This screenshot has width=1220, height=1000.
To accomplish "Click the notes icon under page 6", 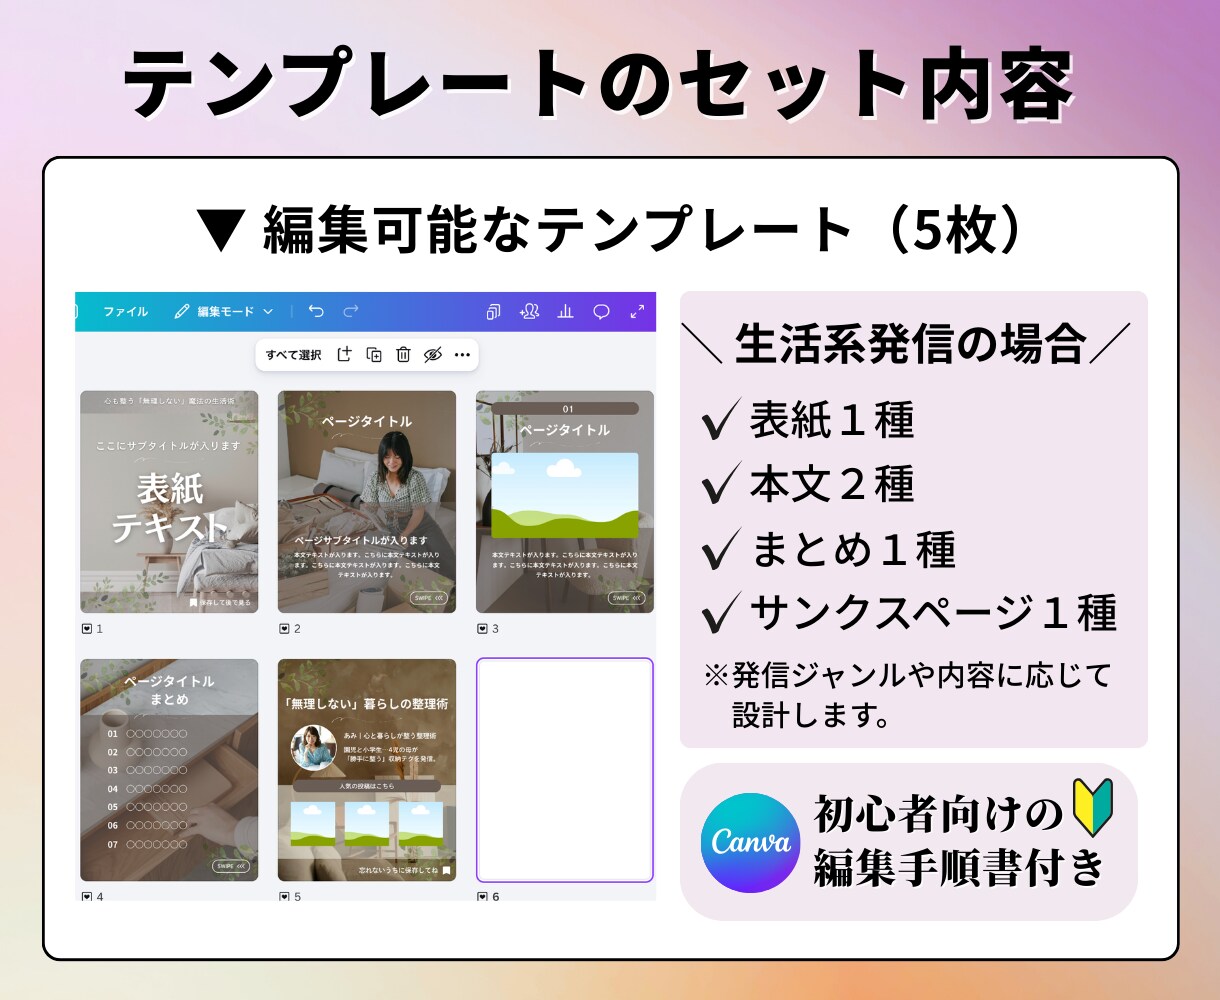I will tap(483, 896).
